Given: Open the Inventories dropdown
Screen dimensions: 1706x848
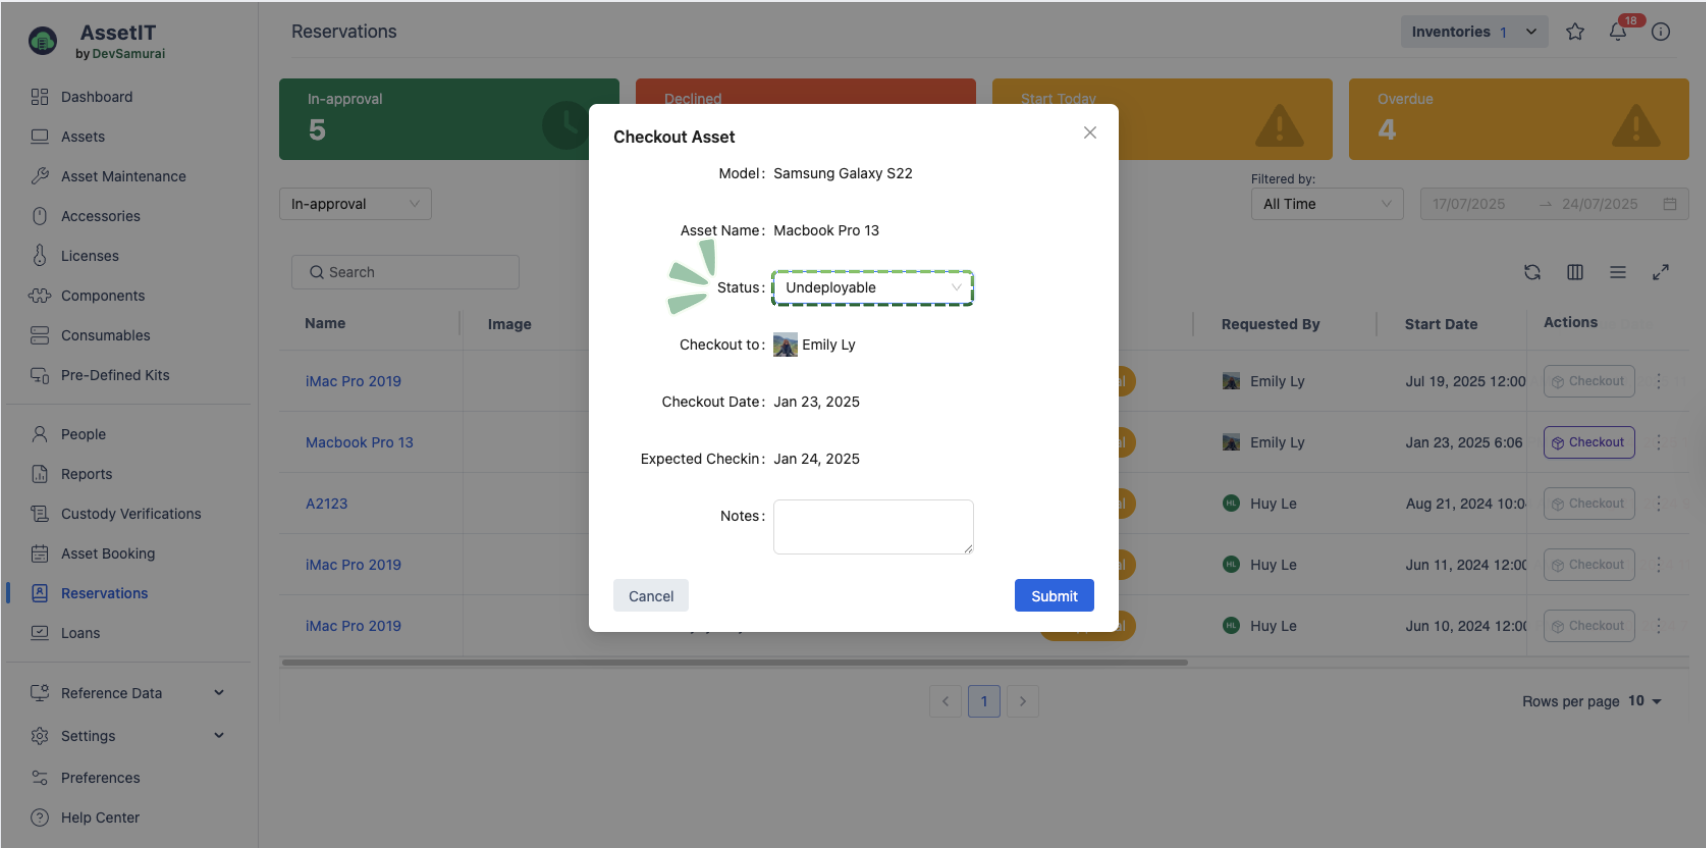Looking at the screenshot, I should 1473,32.
